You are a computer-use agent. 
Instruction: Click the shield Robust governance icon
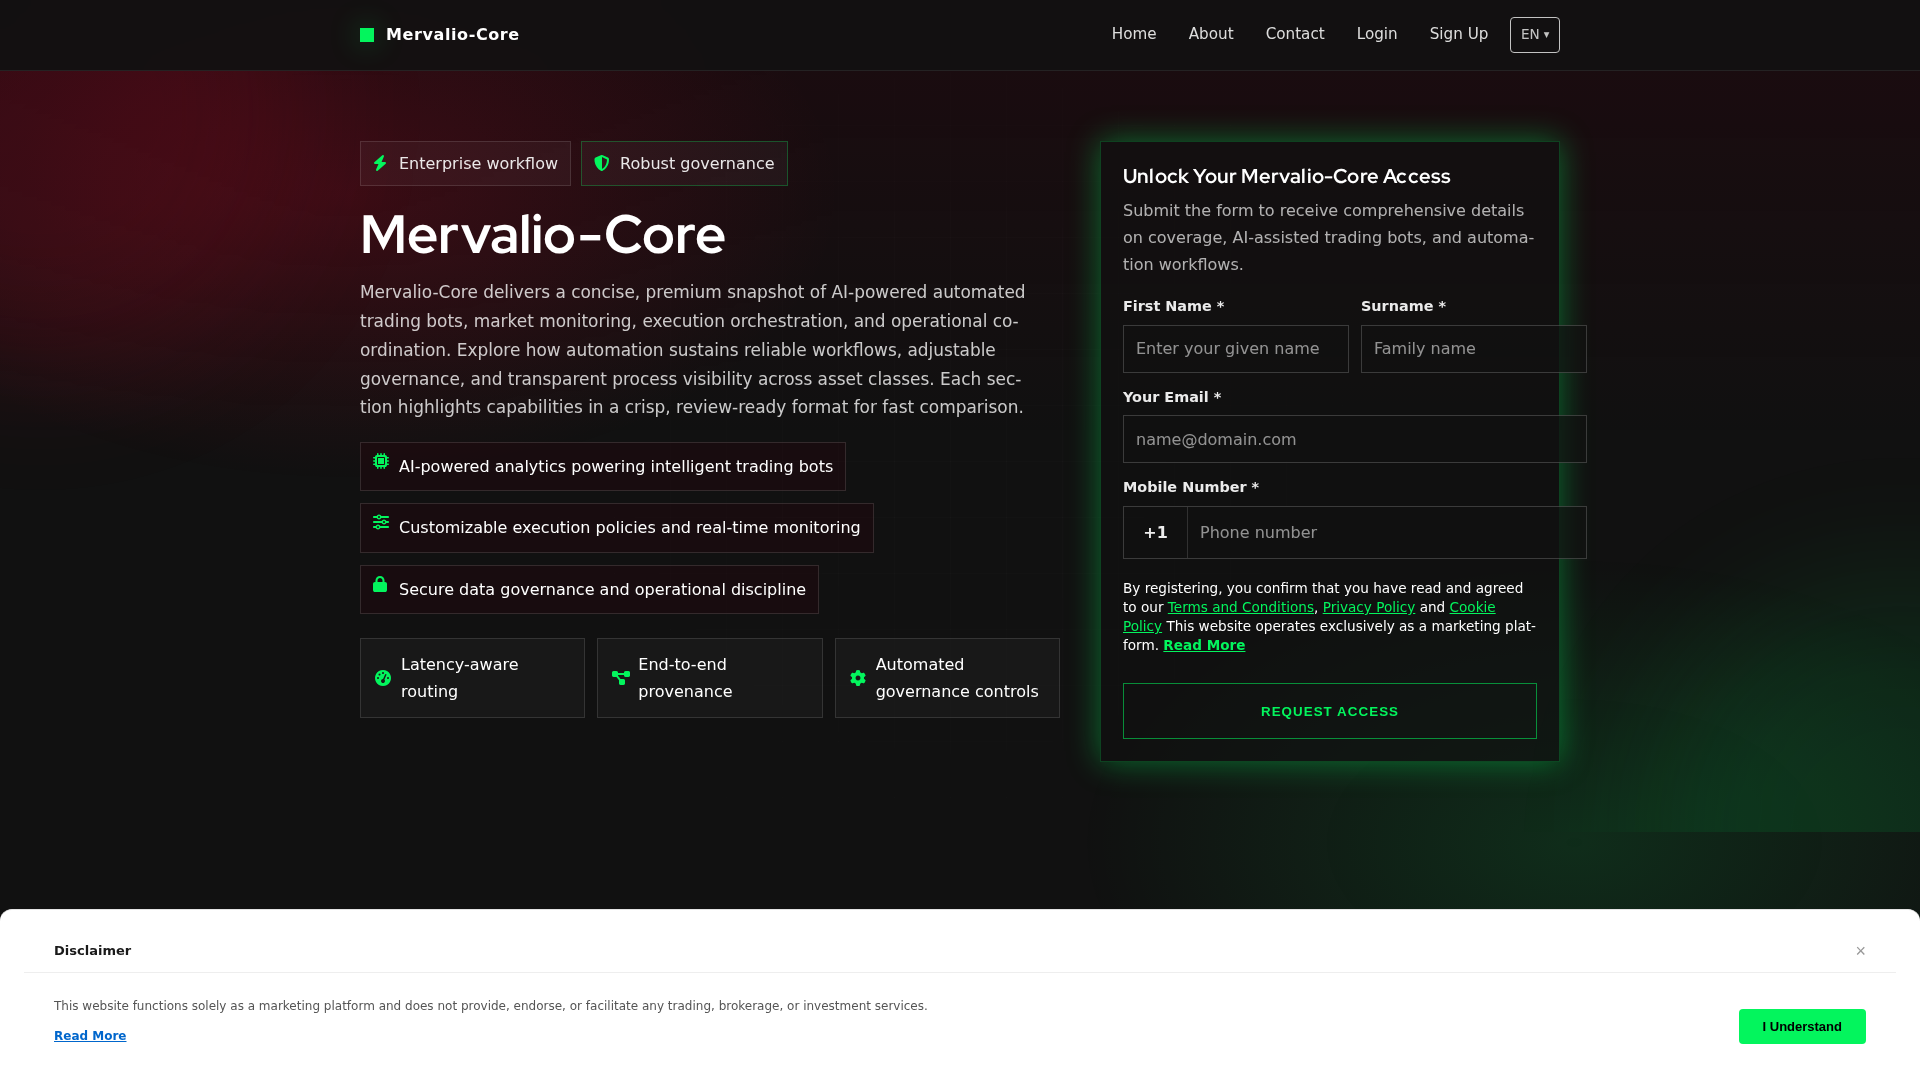point(602,163)
